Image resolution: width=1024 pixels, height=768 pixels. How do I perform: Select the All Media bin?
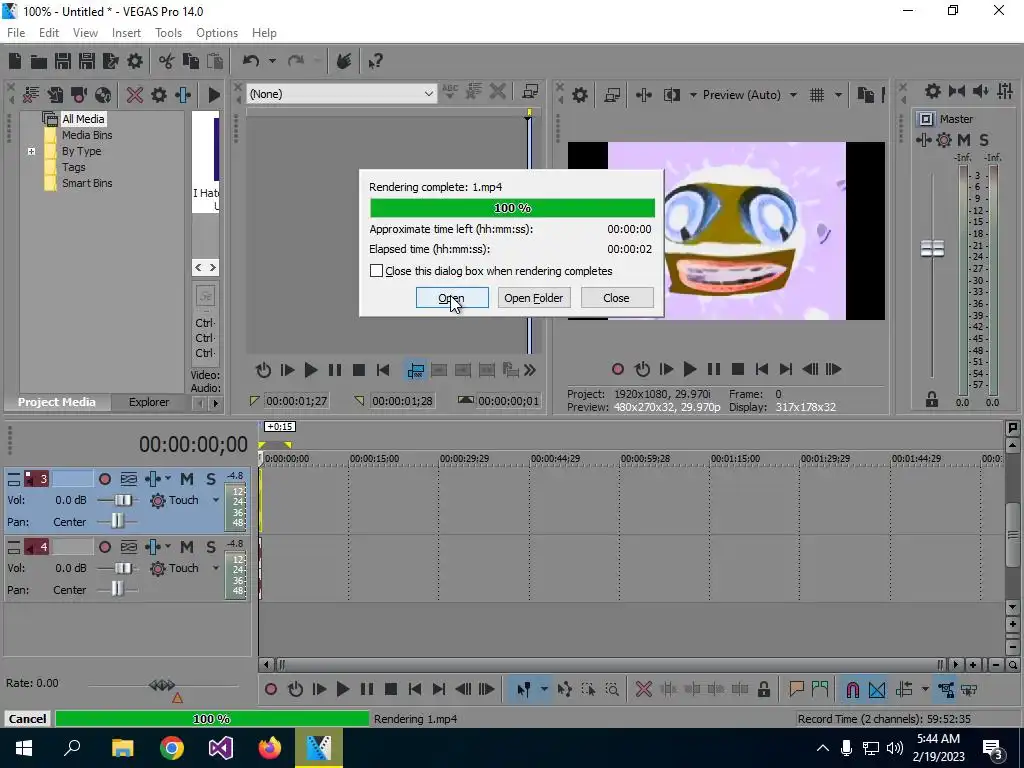[x=83, y=119]
